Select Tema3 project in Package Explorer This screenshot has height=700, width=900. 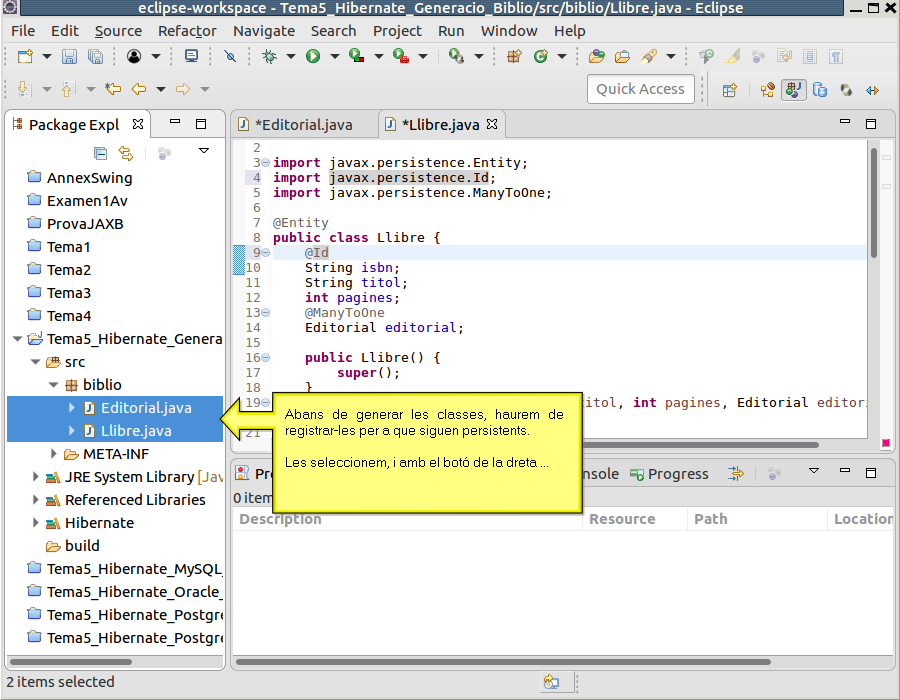point(68,293)
